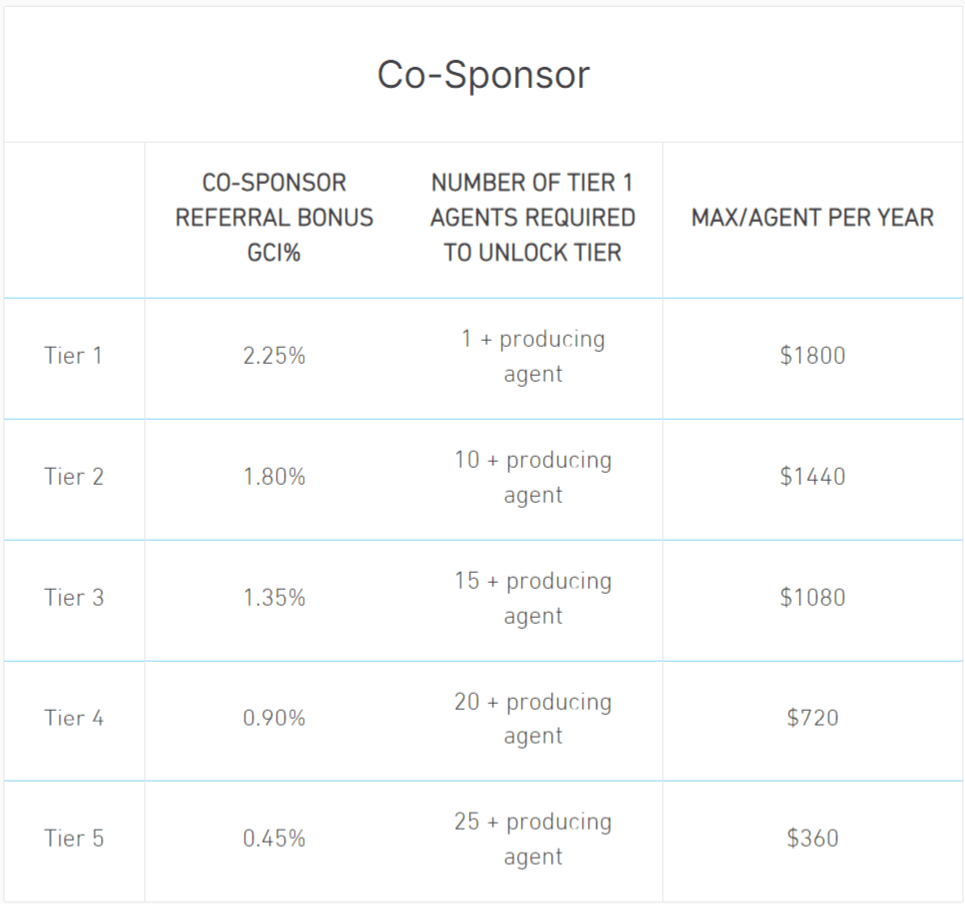Screen dimensions: 965x904
Task: Click the Co-Sponsor table title
Action: point(483,75)
